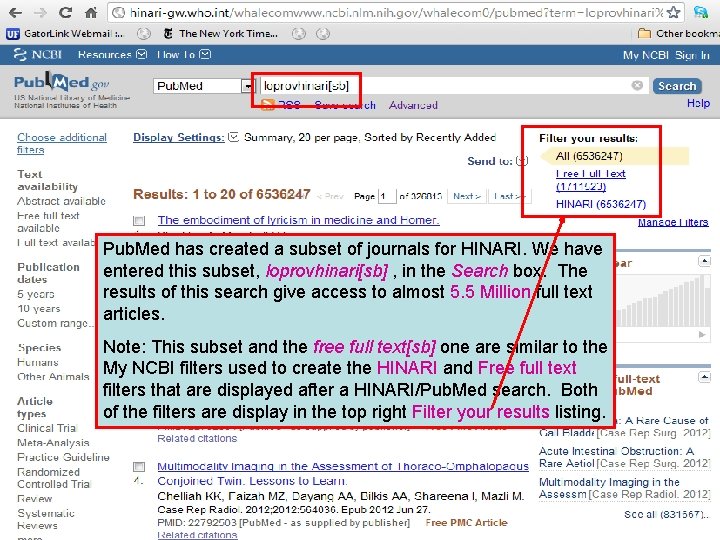Open the Resources menu

[x=112, y=55]
